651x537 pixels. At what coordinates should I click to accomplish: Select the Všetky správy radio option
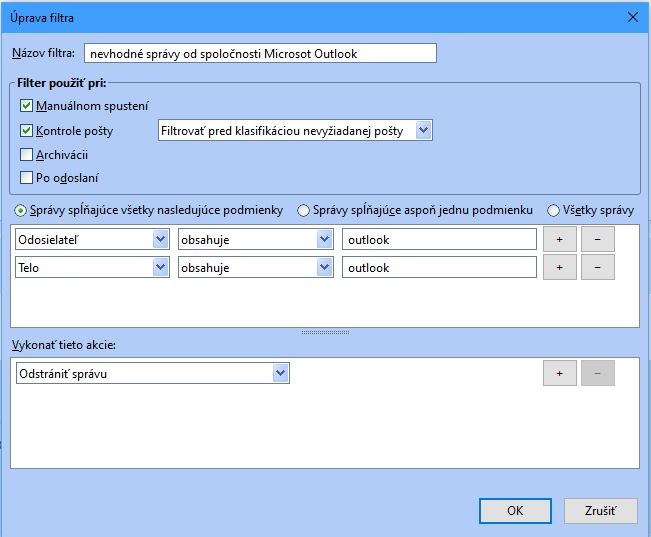(553, 210)
